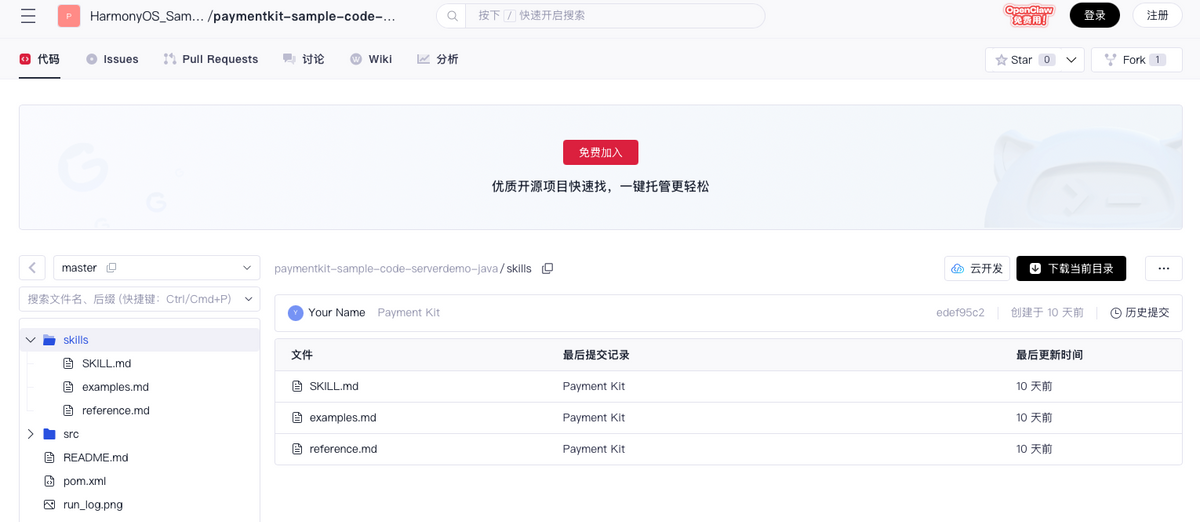Viewport: 1200px width, 522px height.
Task: Click the search magnifier icon
Action: (x=453, y=16)
